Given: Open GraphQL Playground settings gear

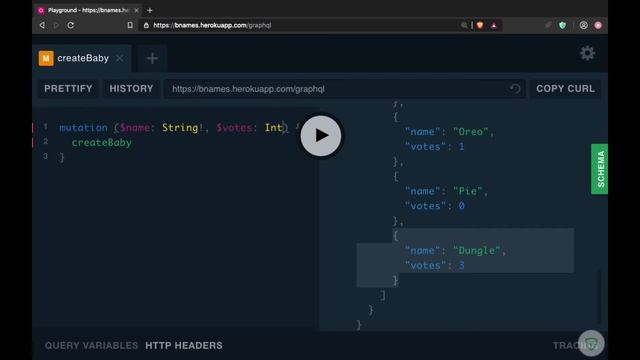Looking at the screenshot, I should click(587, 53).
